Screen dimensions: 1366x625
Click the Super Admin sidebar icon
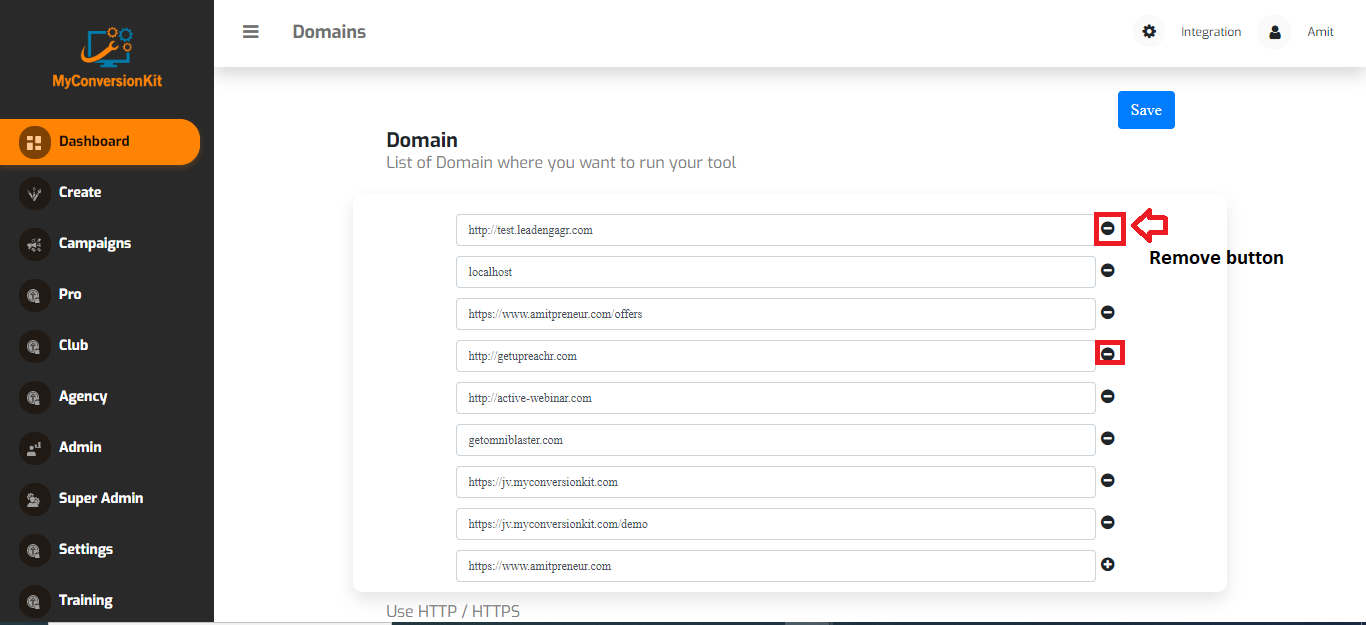click(35, 499)
